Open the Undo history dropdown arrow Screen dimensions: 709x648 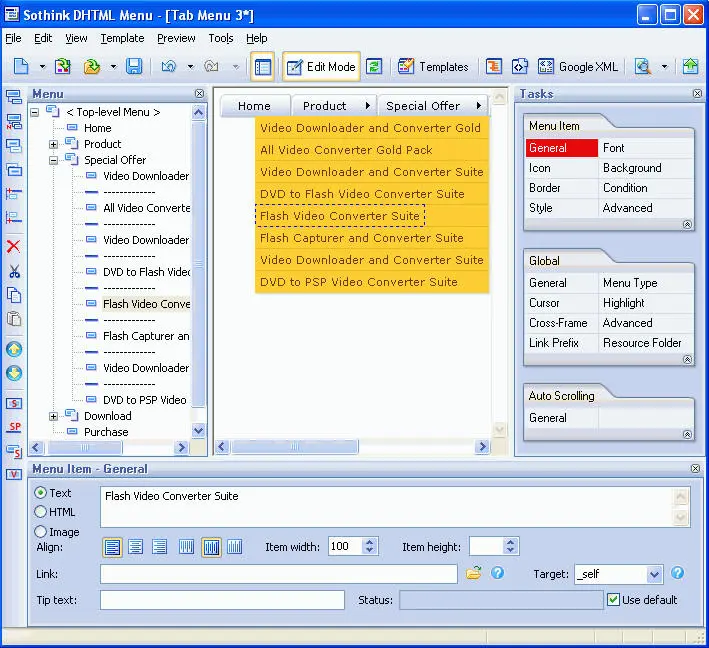(x=190, y=67)
